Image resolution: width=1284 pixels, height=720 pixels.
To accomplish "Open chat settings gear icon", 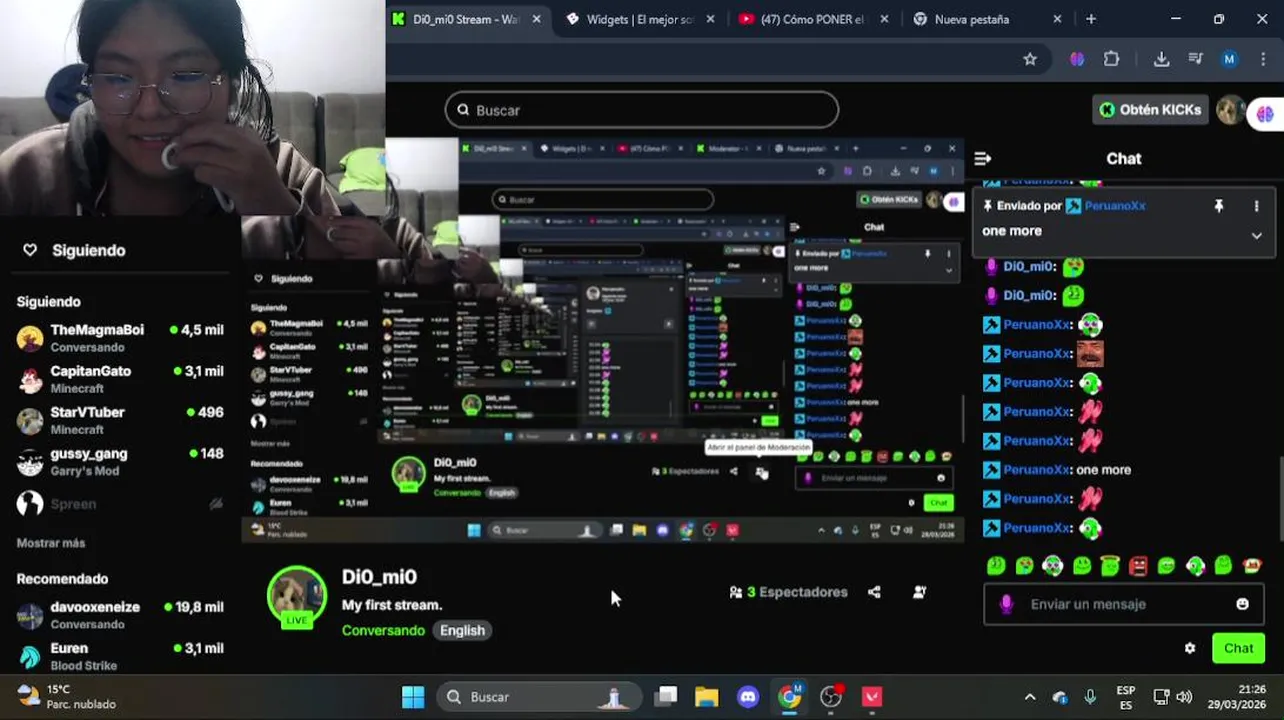I will click(1190, 648).
